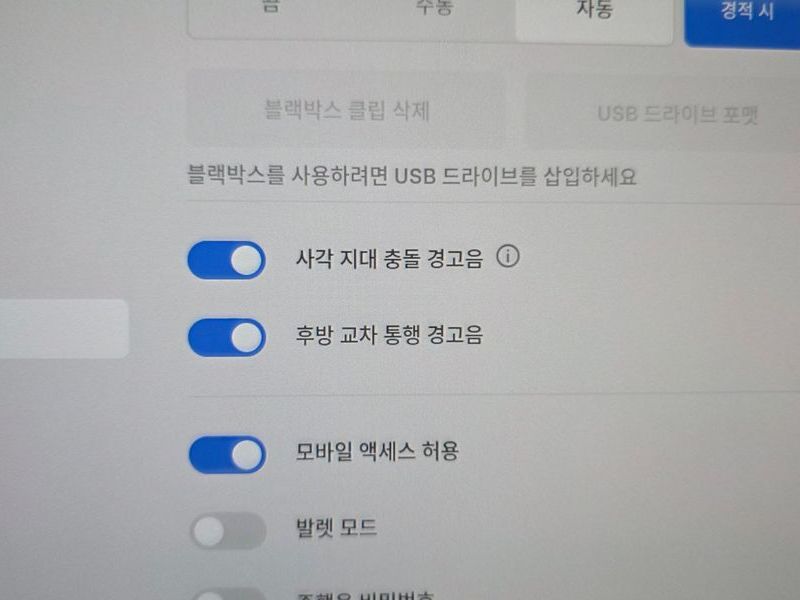This screenshot has width=800, height=600.
Task: Click the 후방 교차 통행 경고음 label
Action: pos(389,335)
